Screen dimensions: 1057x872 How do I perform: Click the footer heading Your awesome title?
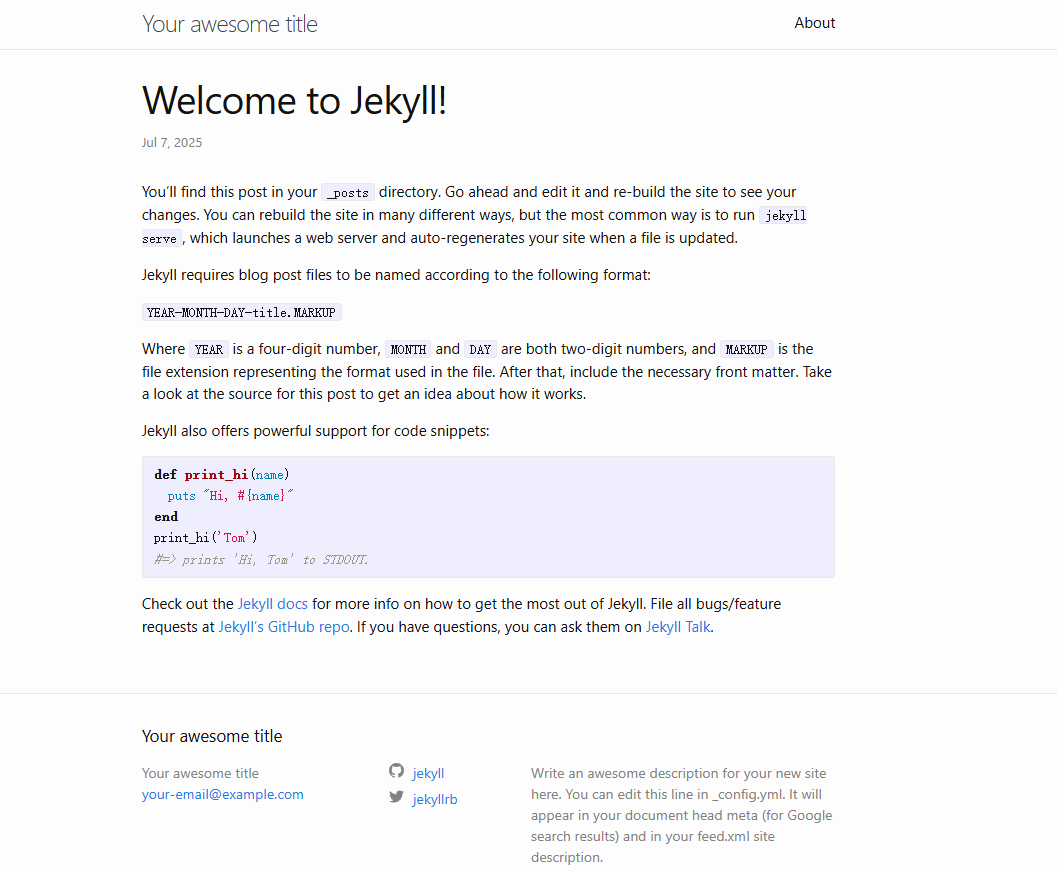point(212,736)
